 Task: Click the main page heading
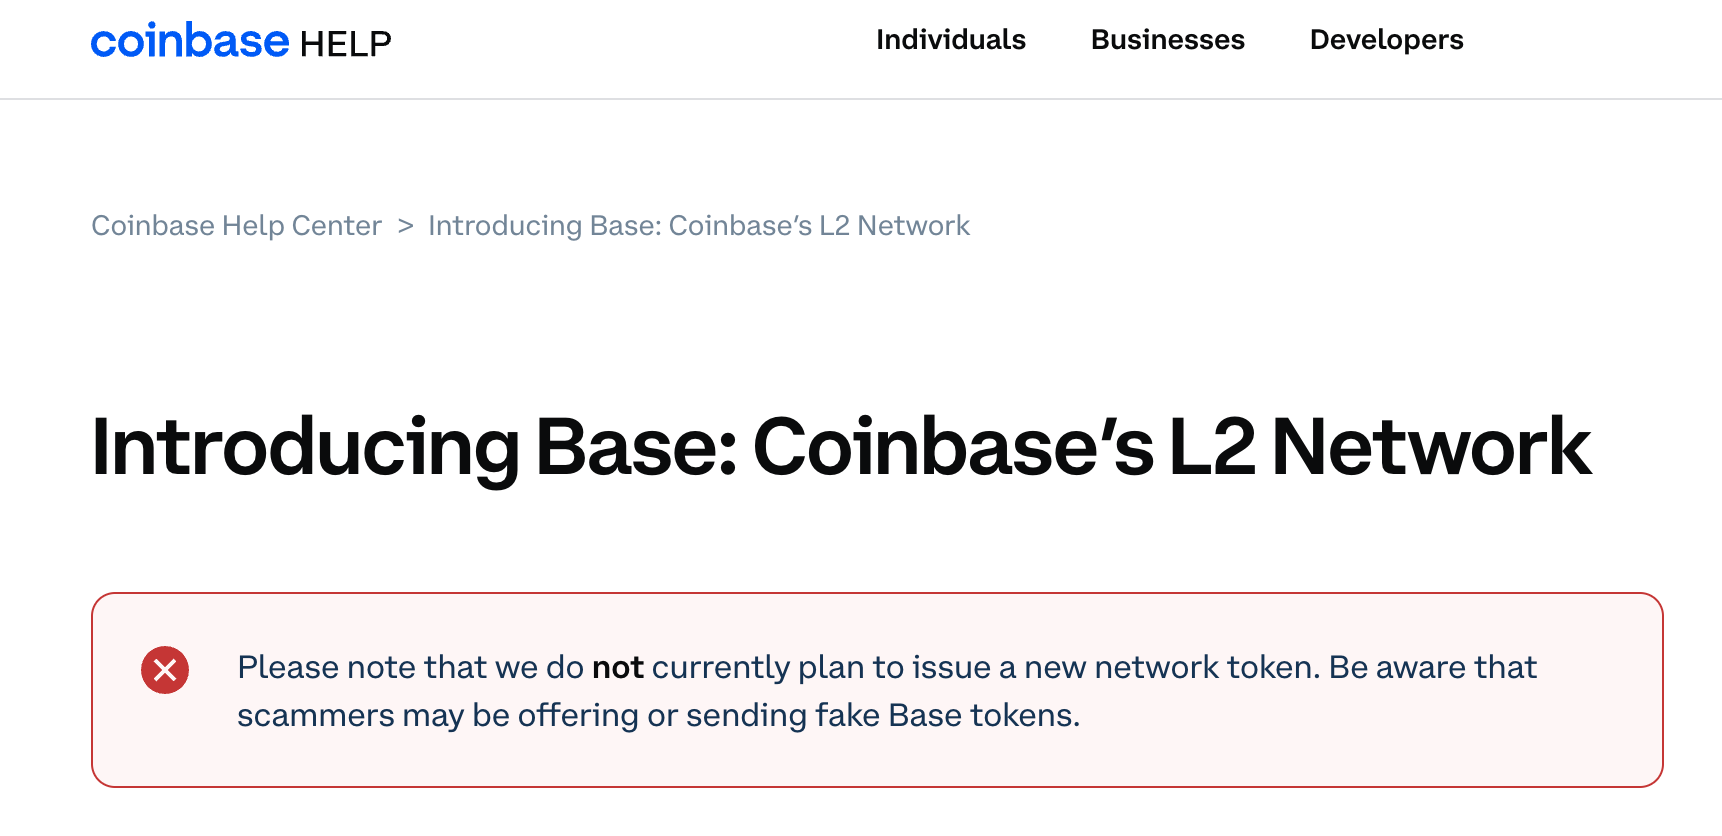click(x=840, y=447)
